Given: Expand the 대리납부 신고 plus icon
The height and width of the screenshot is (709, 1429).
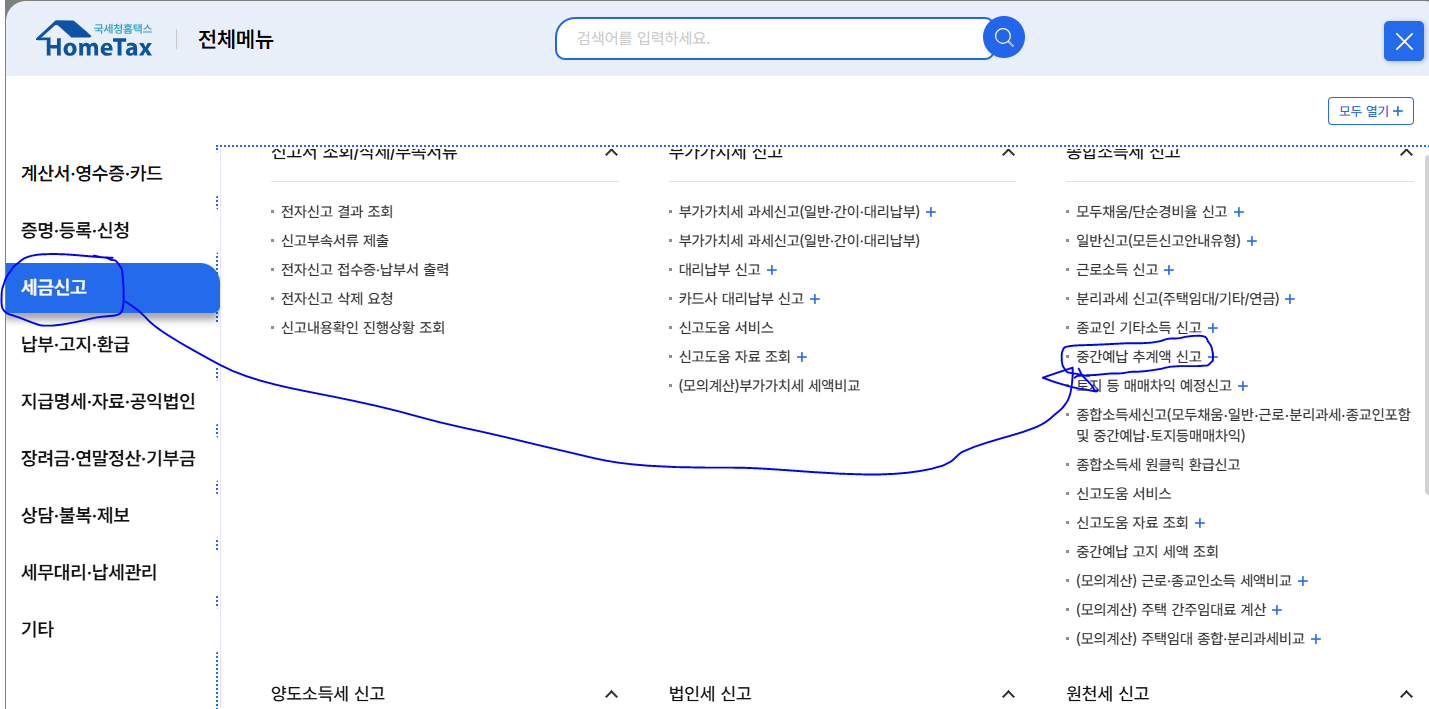Looking at the screenshot, I should [x=773, y=269].
